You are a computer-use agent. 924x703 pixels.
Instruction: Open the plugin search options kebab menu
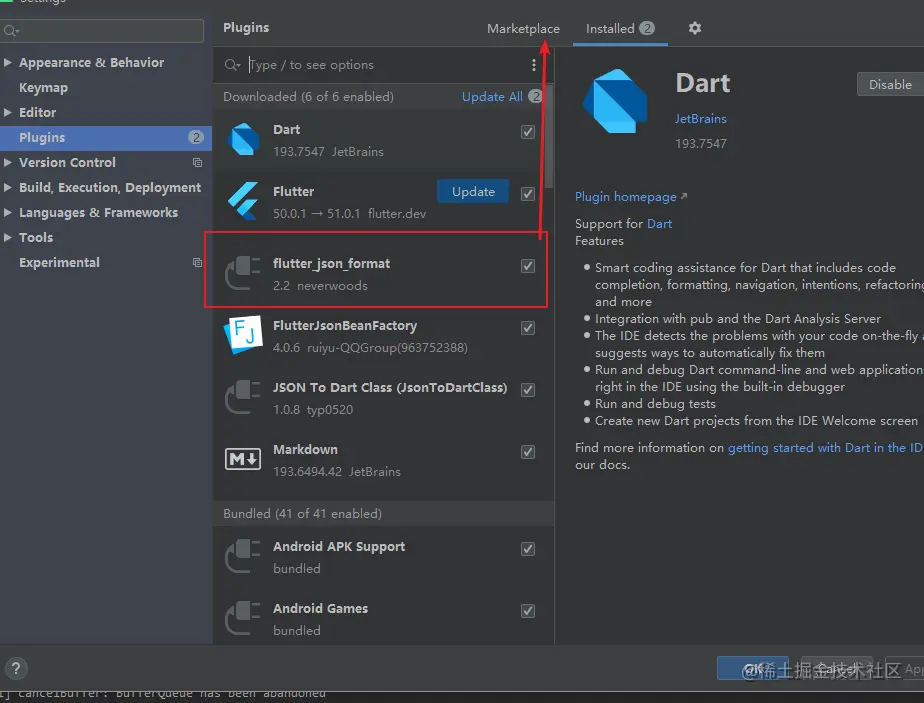pyautogui.click(x=534, y=65)
